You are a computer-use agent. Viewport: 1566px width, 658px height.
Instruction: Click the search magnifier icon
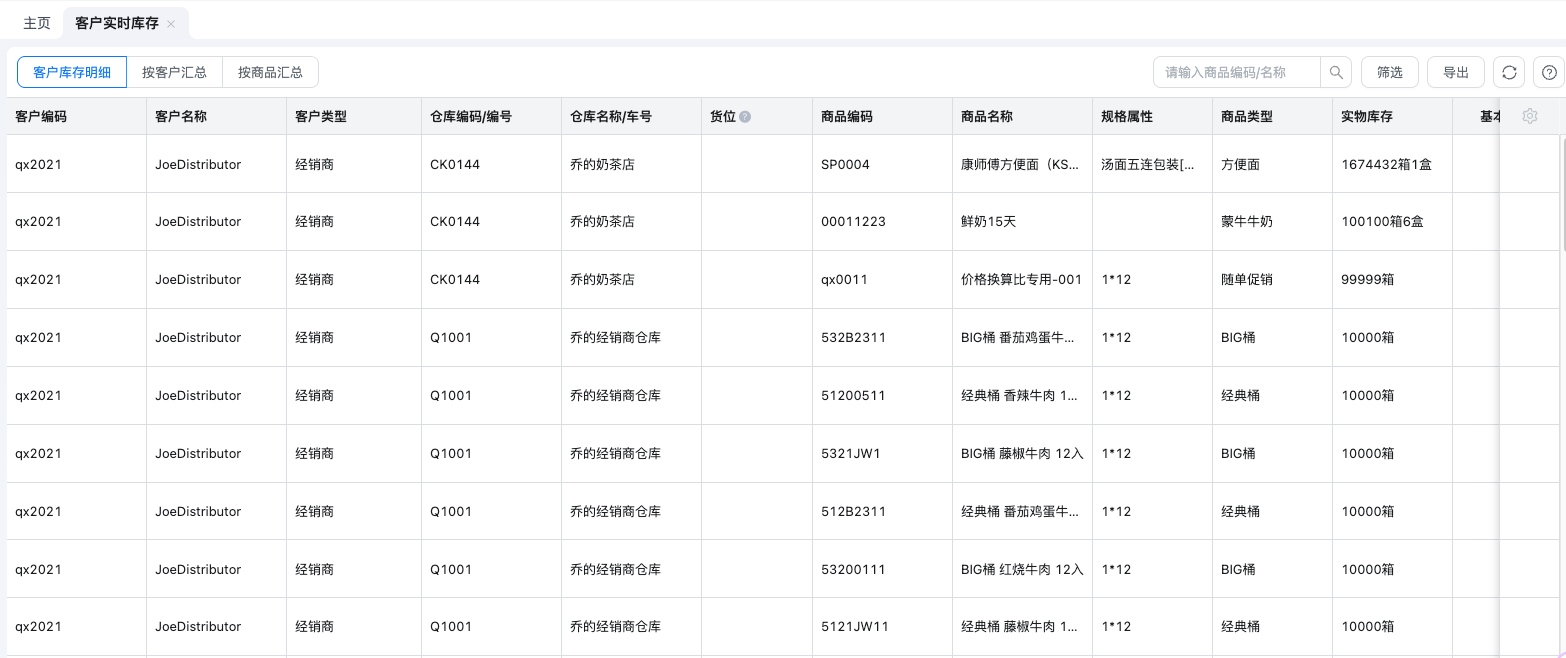coord(1336,72)
